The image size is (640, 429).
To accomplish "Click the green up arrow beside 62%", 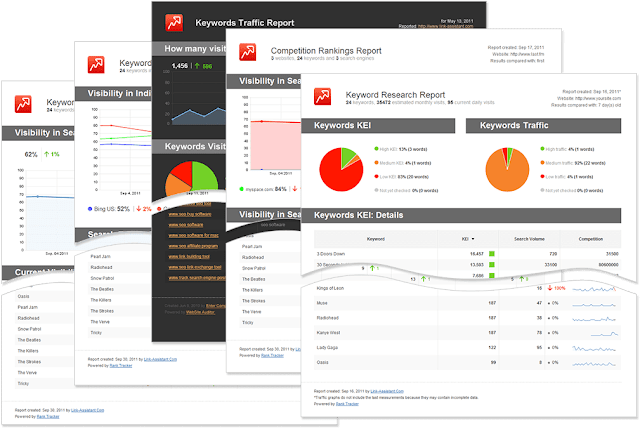I will point(47,154).
